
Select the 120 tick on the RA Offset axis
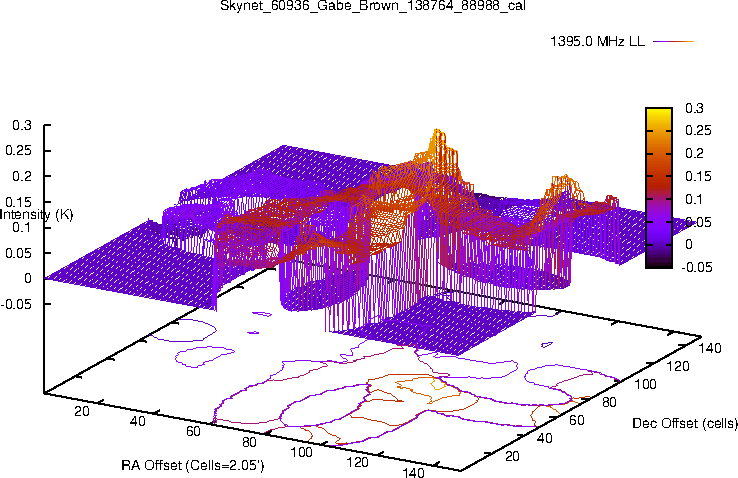(357, 462)
